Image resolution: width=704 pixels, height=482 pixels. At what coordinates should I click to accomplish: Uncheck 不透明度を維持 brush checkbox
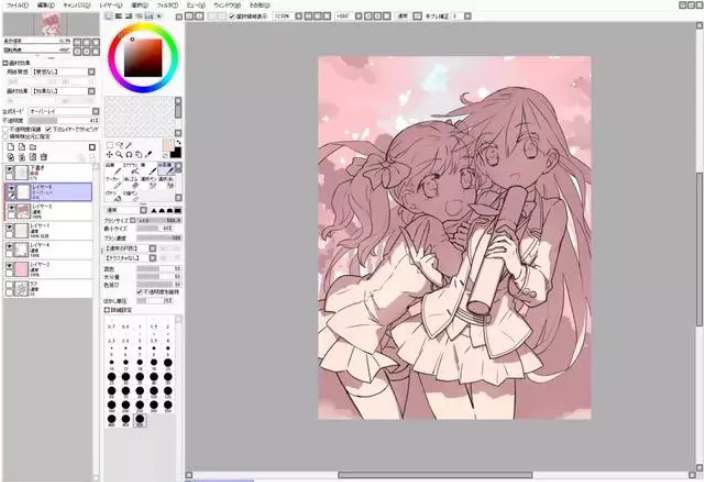click(x=140, y=292)
